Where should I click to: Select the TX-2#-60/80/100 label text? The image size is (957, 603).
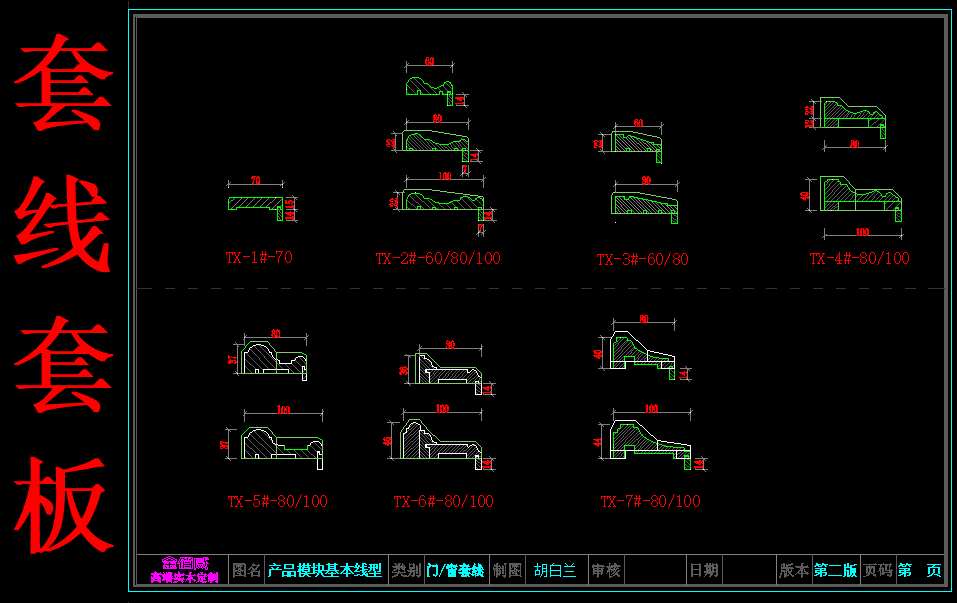[x=437, y=259]
